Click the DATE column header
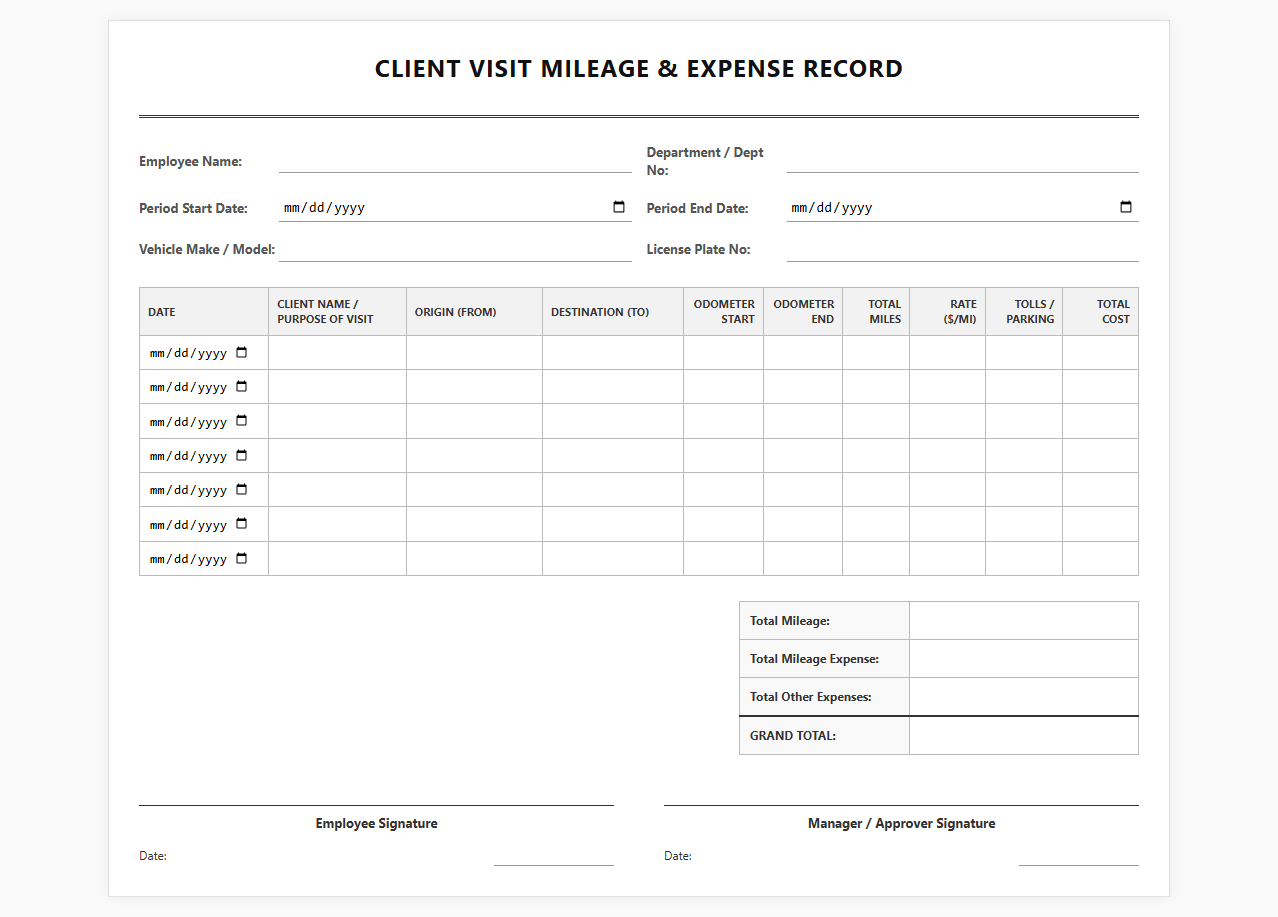The height and width of the screenshot is (917, 1278). [204, 312]
